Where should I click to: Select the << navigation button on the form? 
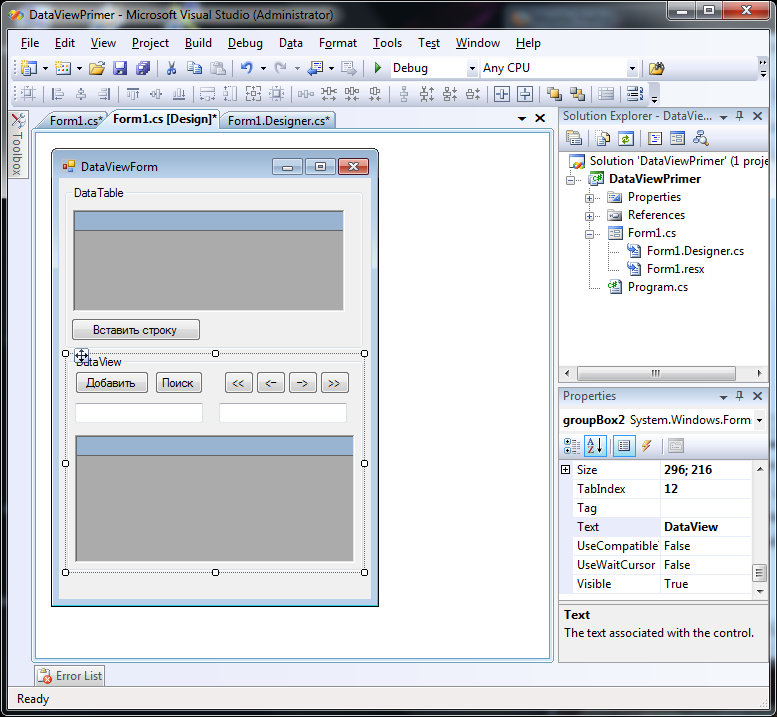click(239, 383)
